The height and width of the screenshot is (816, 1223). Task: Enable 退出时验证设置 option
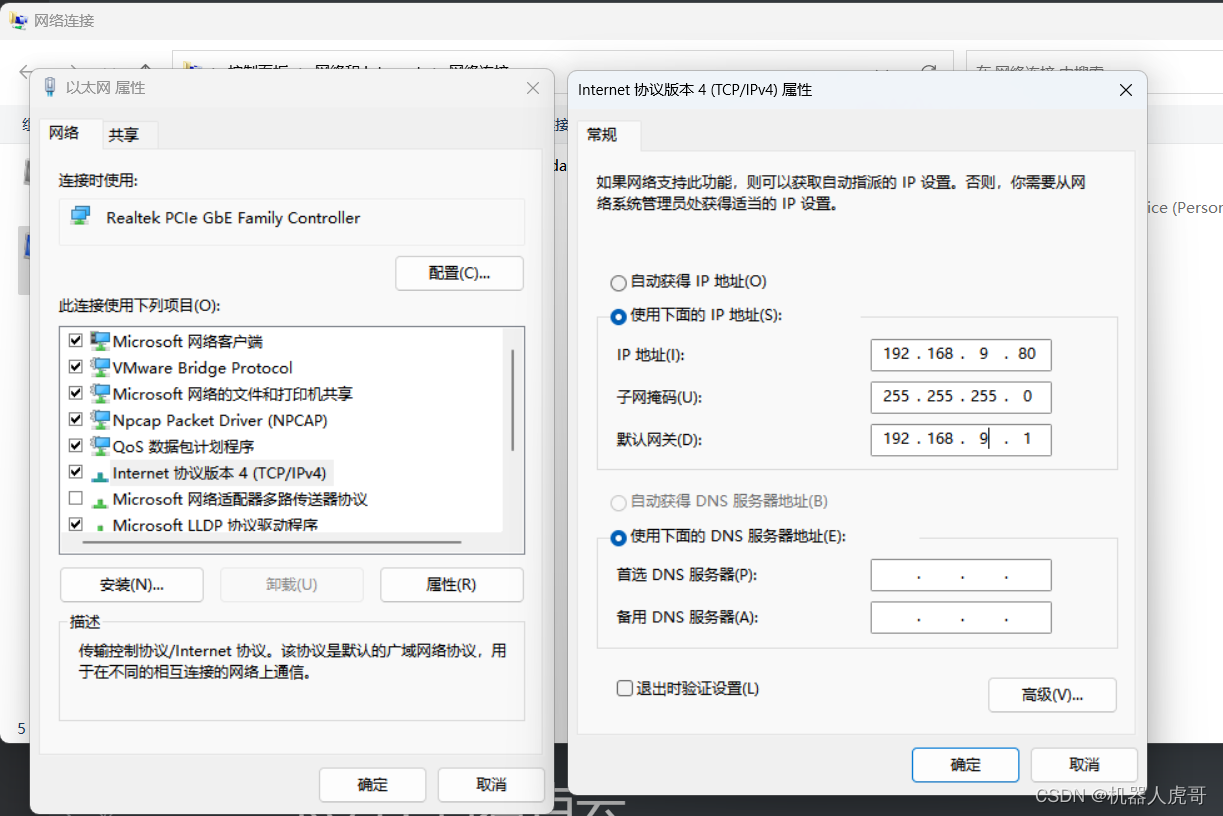[624, 688]
